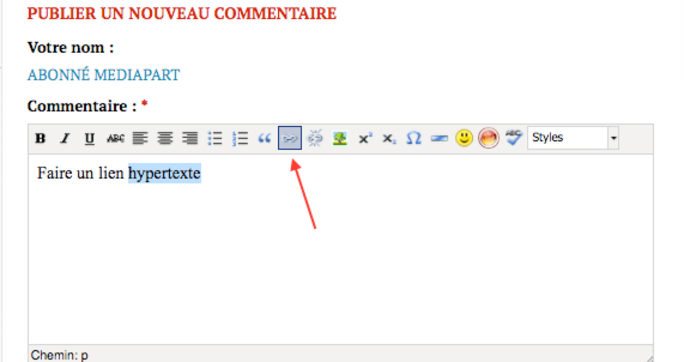
Task: Insert an image with the tree icon
Action: [x=339, y=138]
